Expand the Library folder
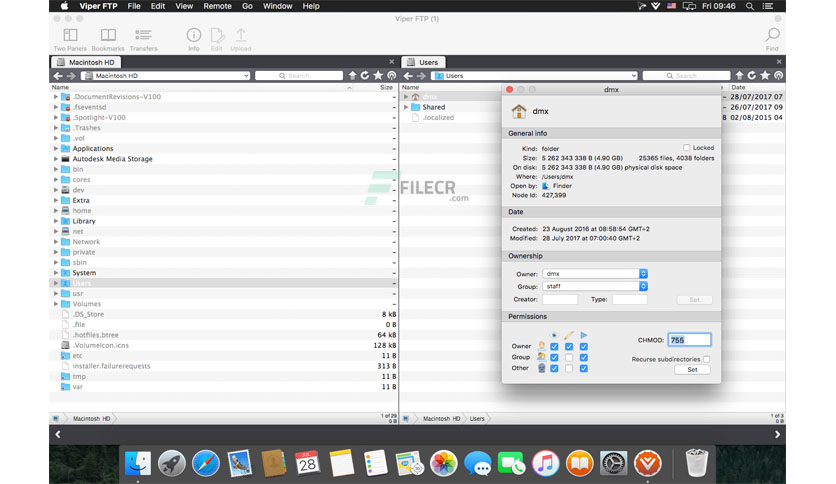Viewport: 836px width, 484px height. click(55, 221)
